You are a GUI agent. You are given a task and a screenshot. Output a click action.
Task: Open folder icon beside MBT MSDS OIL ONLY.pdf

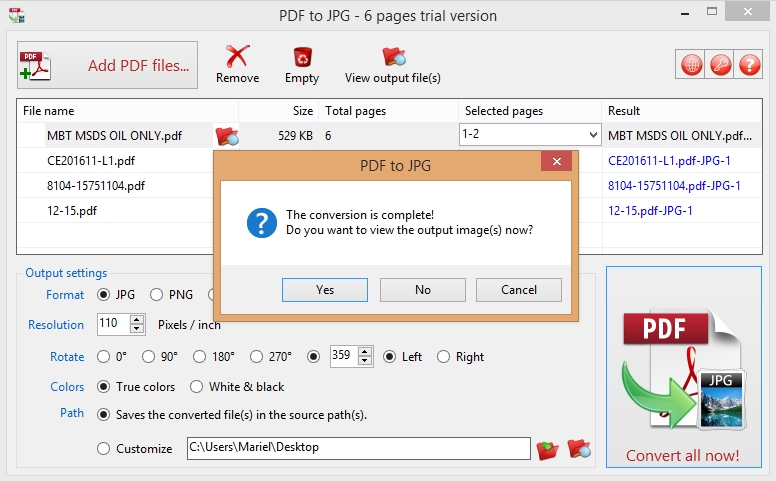(227, 136)
